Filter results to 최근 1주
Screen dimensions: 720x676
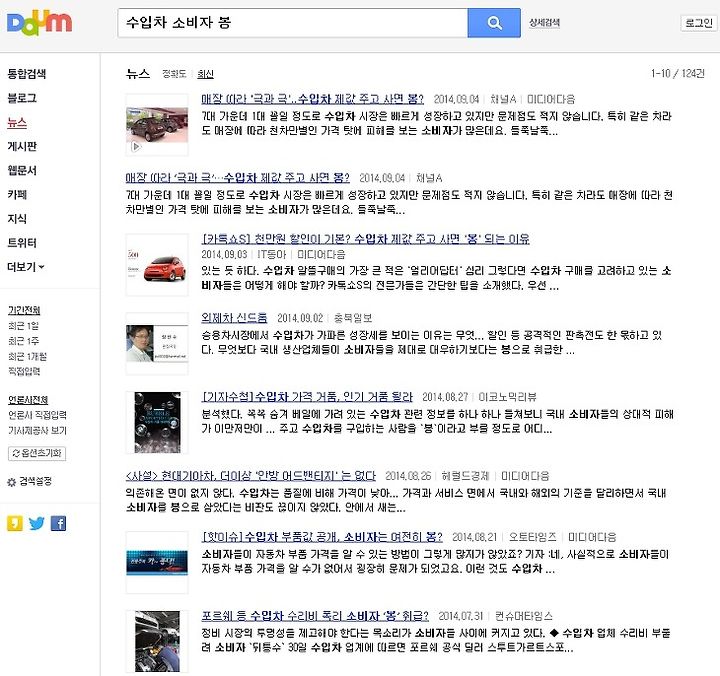(x=23, y=341)
